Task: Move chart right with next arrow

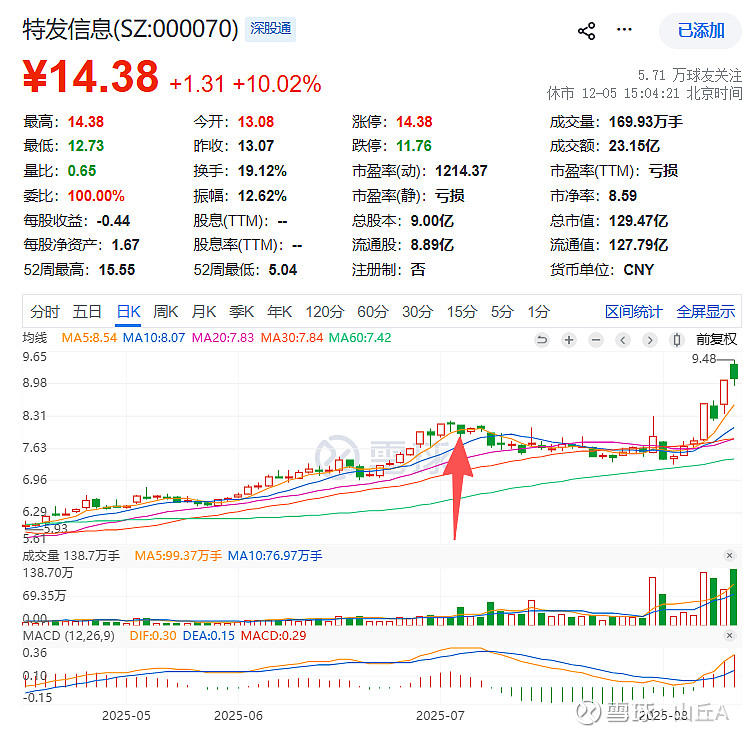Action: click(x=650, y=340)
